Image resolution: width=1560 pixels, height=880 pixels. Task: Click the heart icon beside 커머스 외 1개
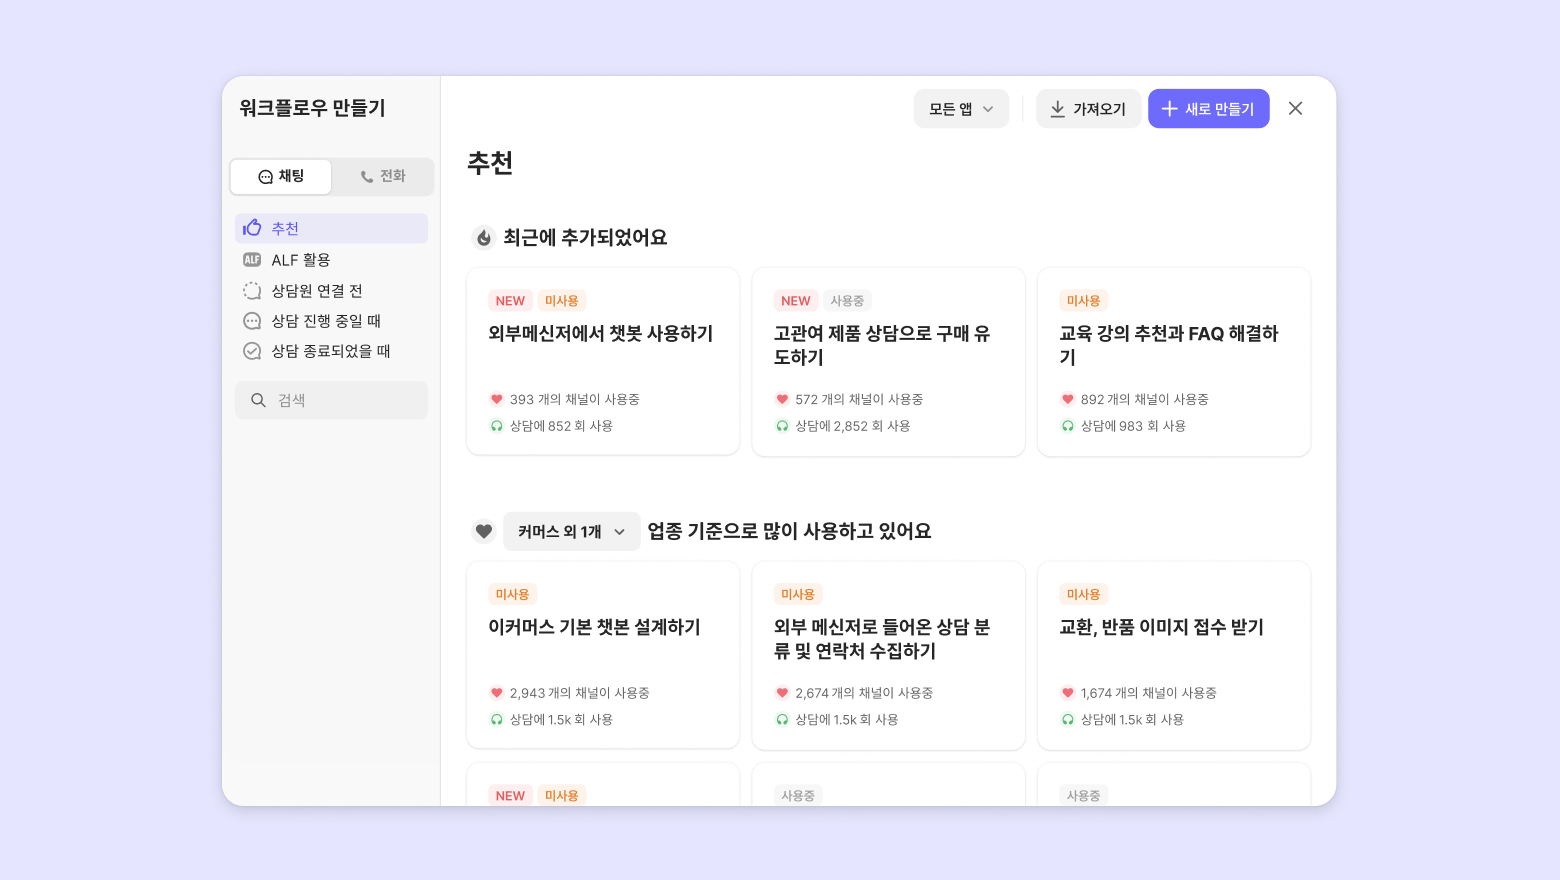pos(484,531)
